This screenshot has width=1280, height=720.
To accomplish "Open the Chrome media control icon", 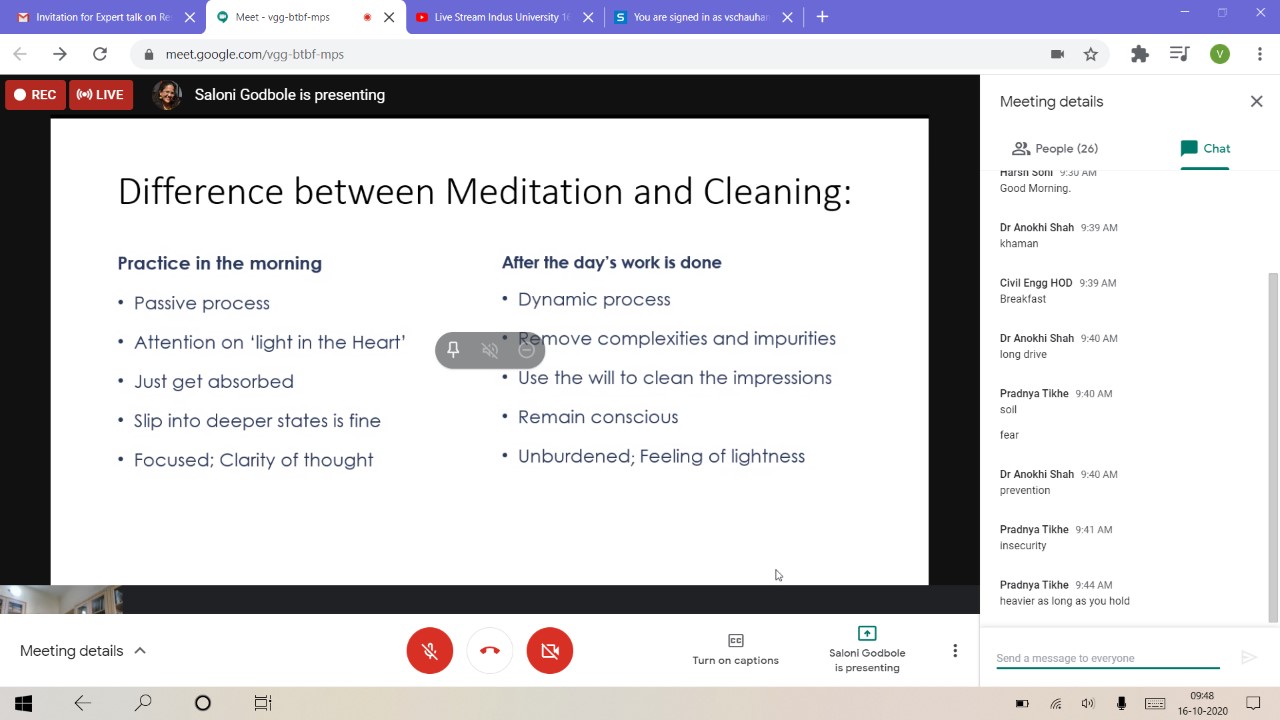I will pos(1180,54).
